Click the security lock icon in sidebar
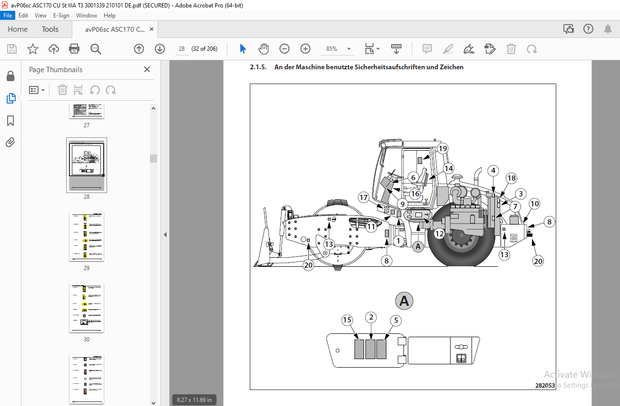Viewport: 620px width, 406px height. [11, 76]
